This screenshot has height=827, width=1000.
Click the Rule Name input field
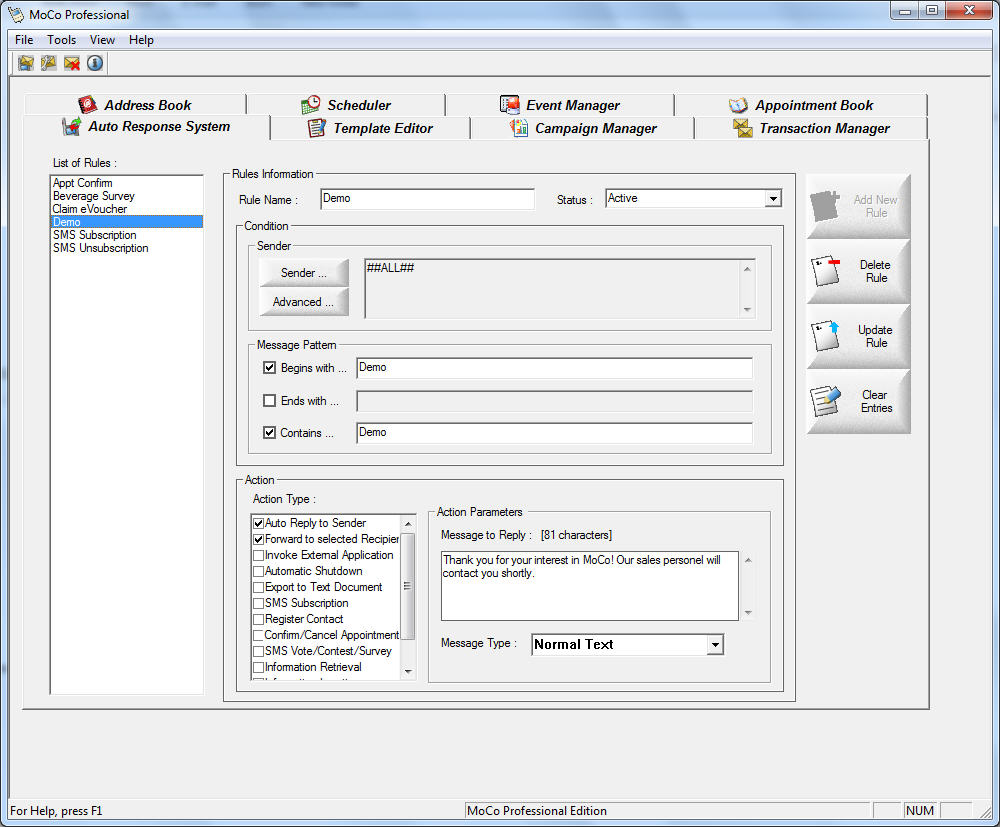tap(427, 198)
